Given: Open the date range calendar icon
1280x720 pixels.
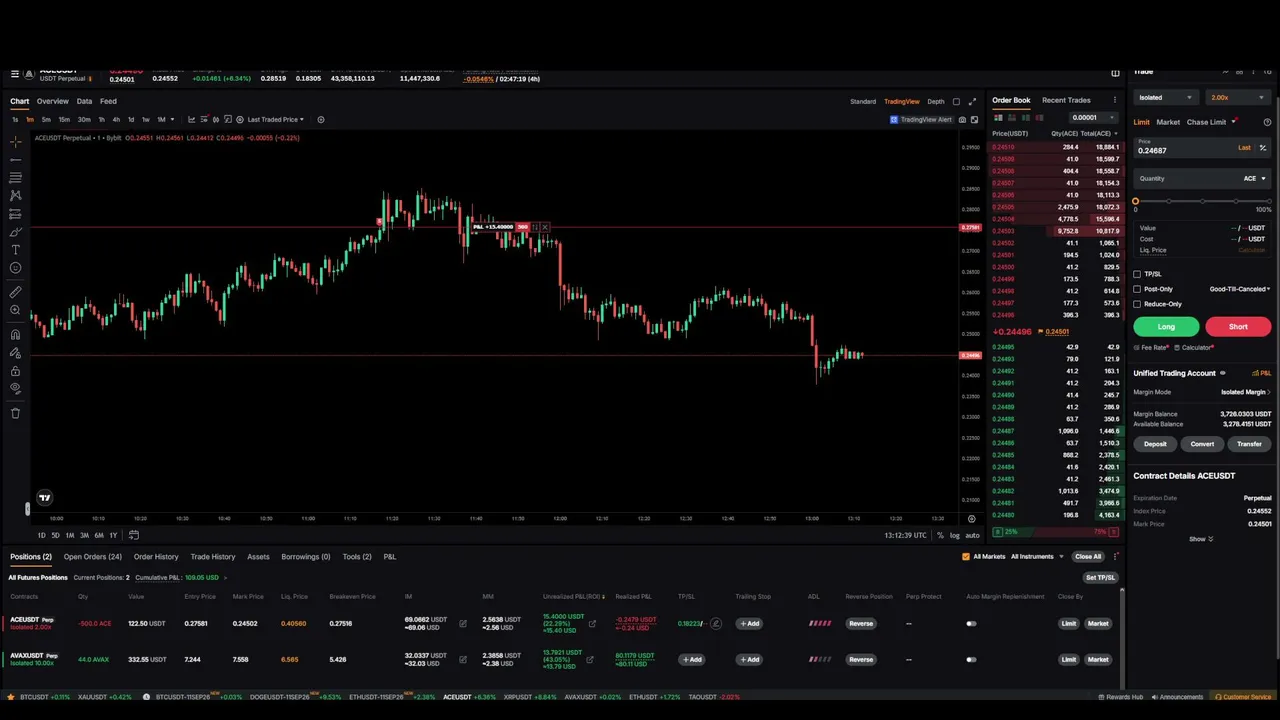Looking at the screenshot, I should click(x=134, y=535).
